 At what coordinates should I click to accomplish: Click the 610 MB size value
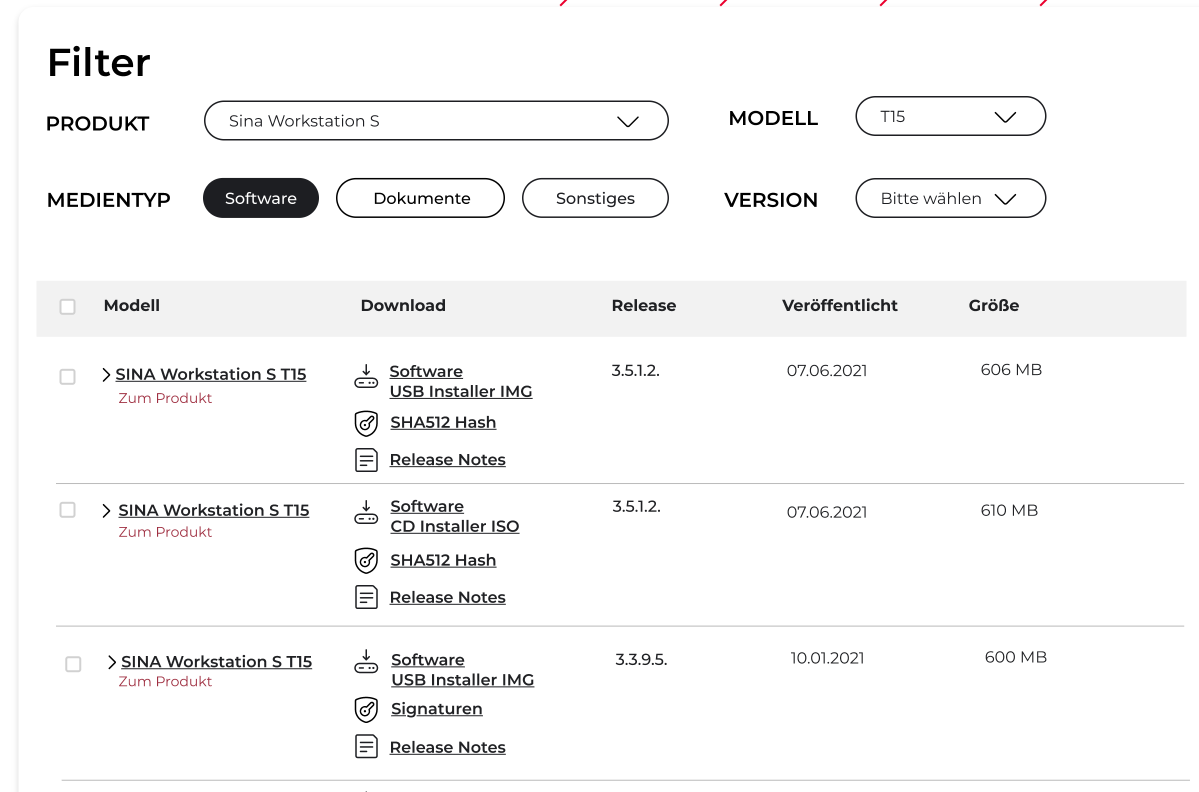(1009, 511)
